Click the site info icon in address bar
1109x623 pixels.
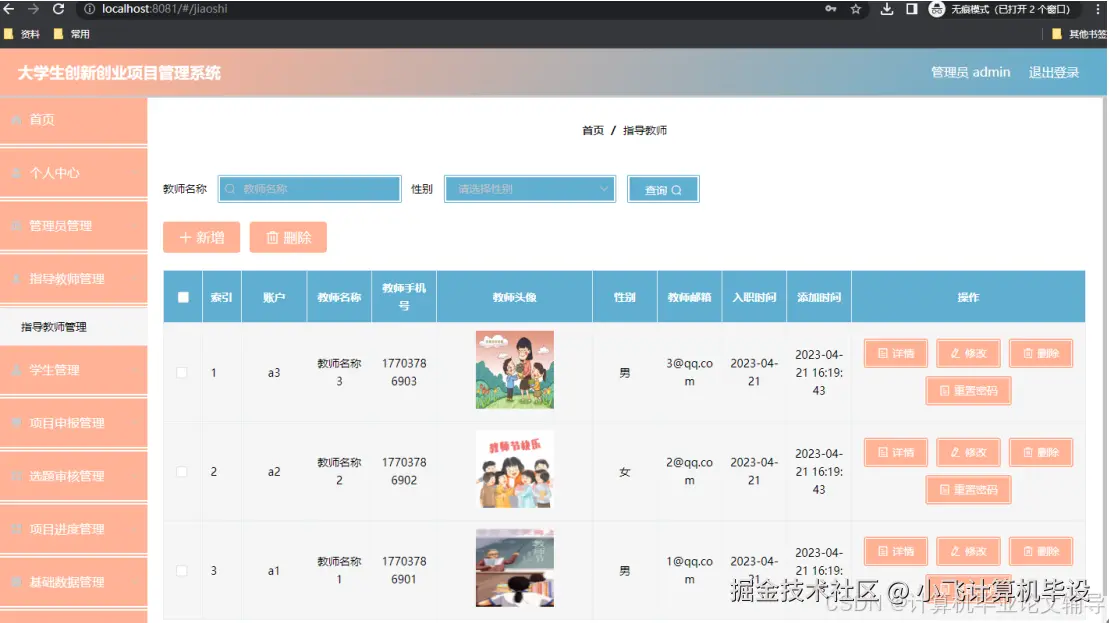tap(90, 9)
